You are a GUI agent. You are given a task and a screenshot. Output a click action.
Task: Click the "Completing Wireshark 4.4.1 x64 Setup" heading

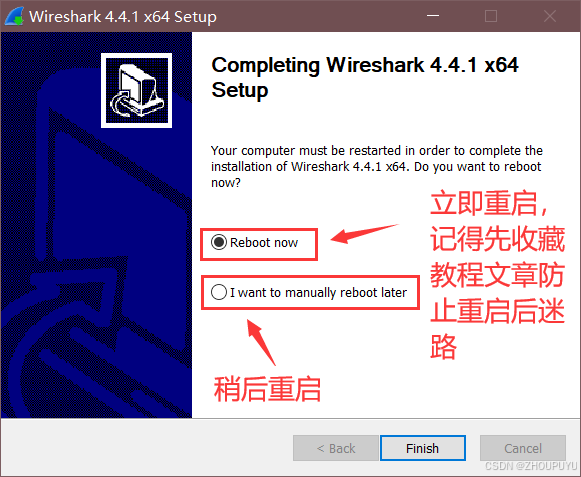365,77
